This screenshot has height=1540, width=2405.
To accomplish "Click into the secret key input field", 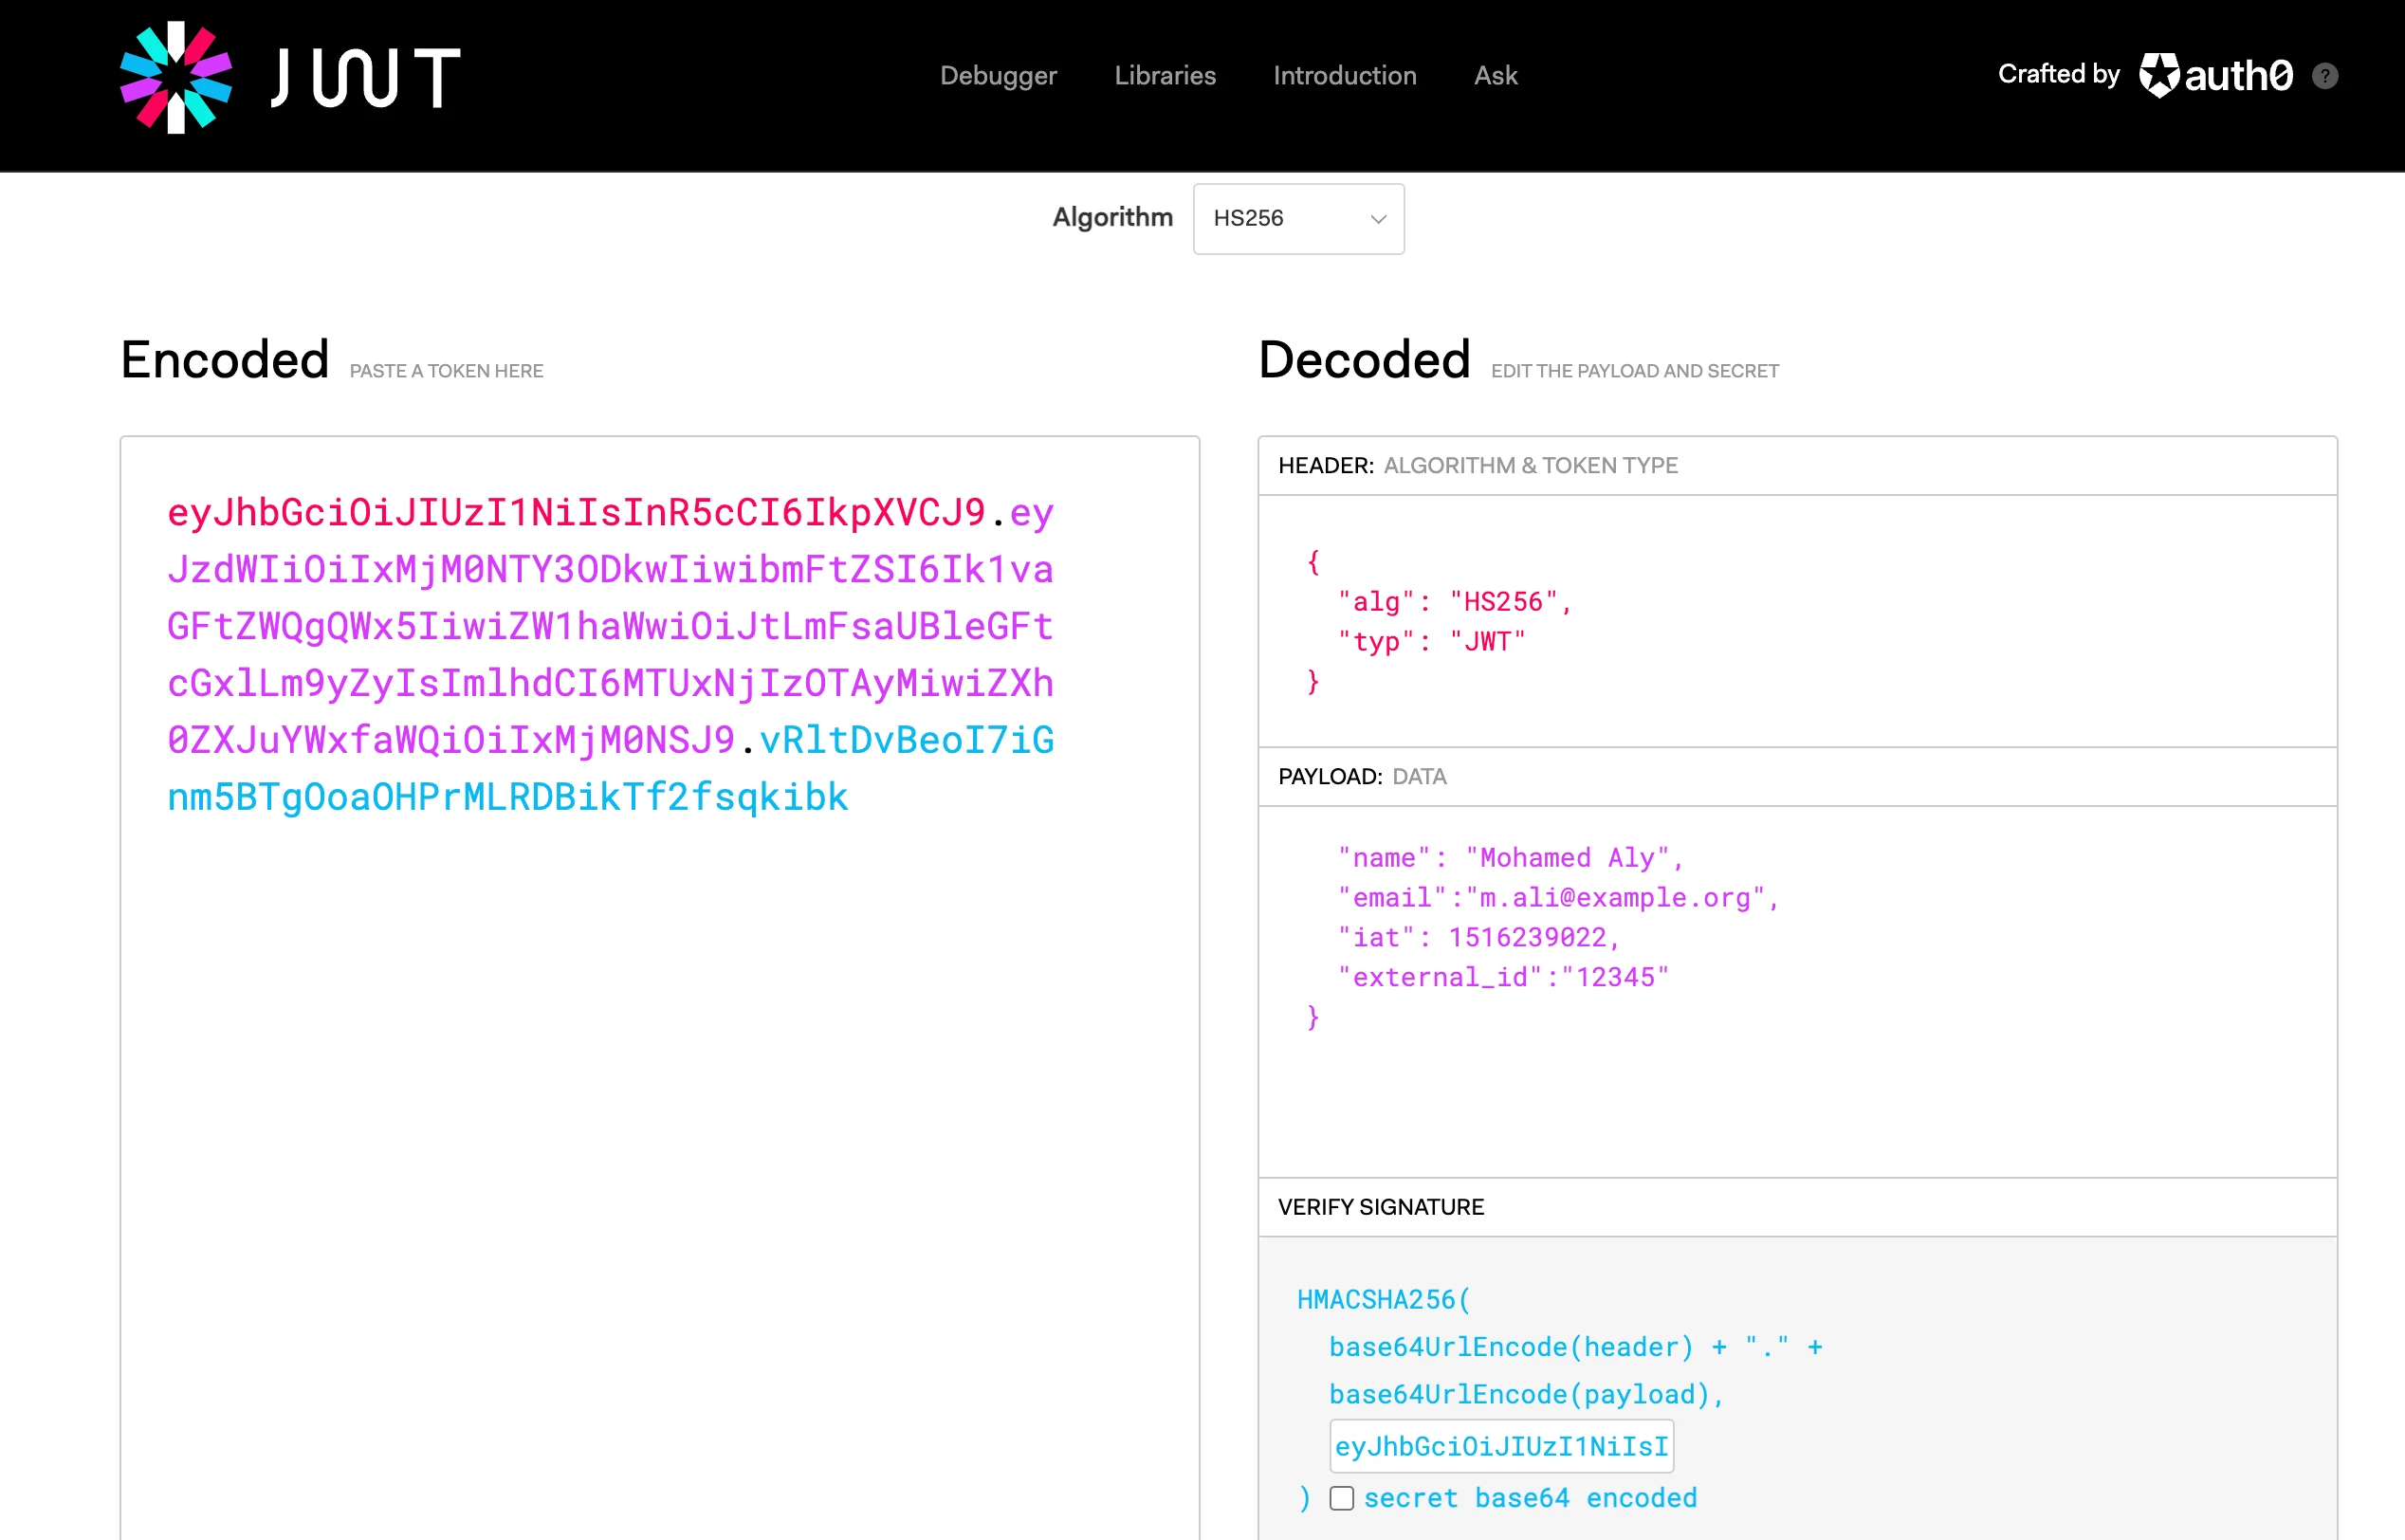I will [1500, 1446].
